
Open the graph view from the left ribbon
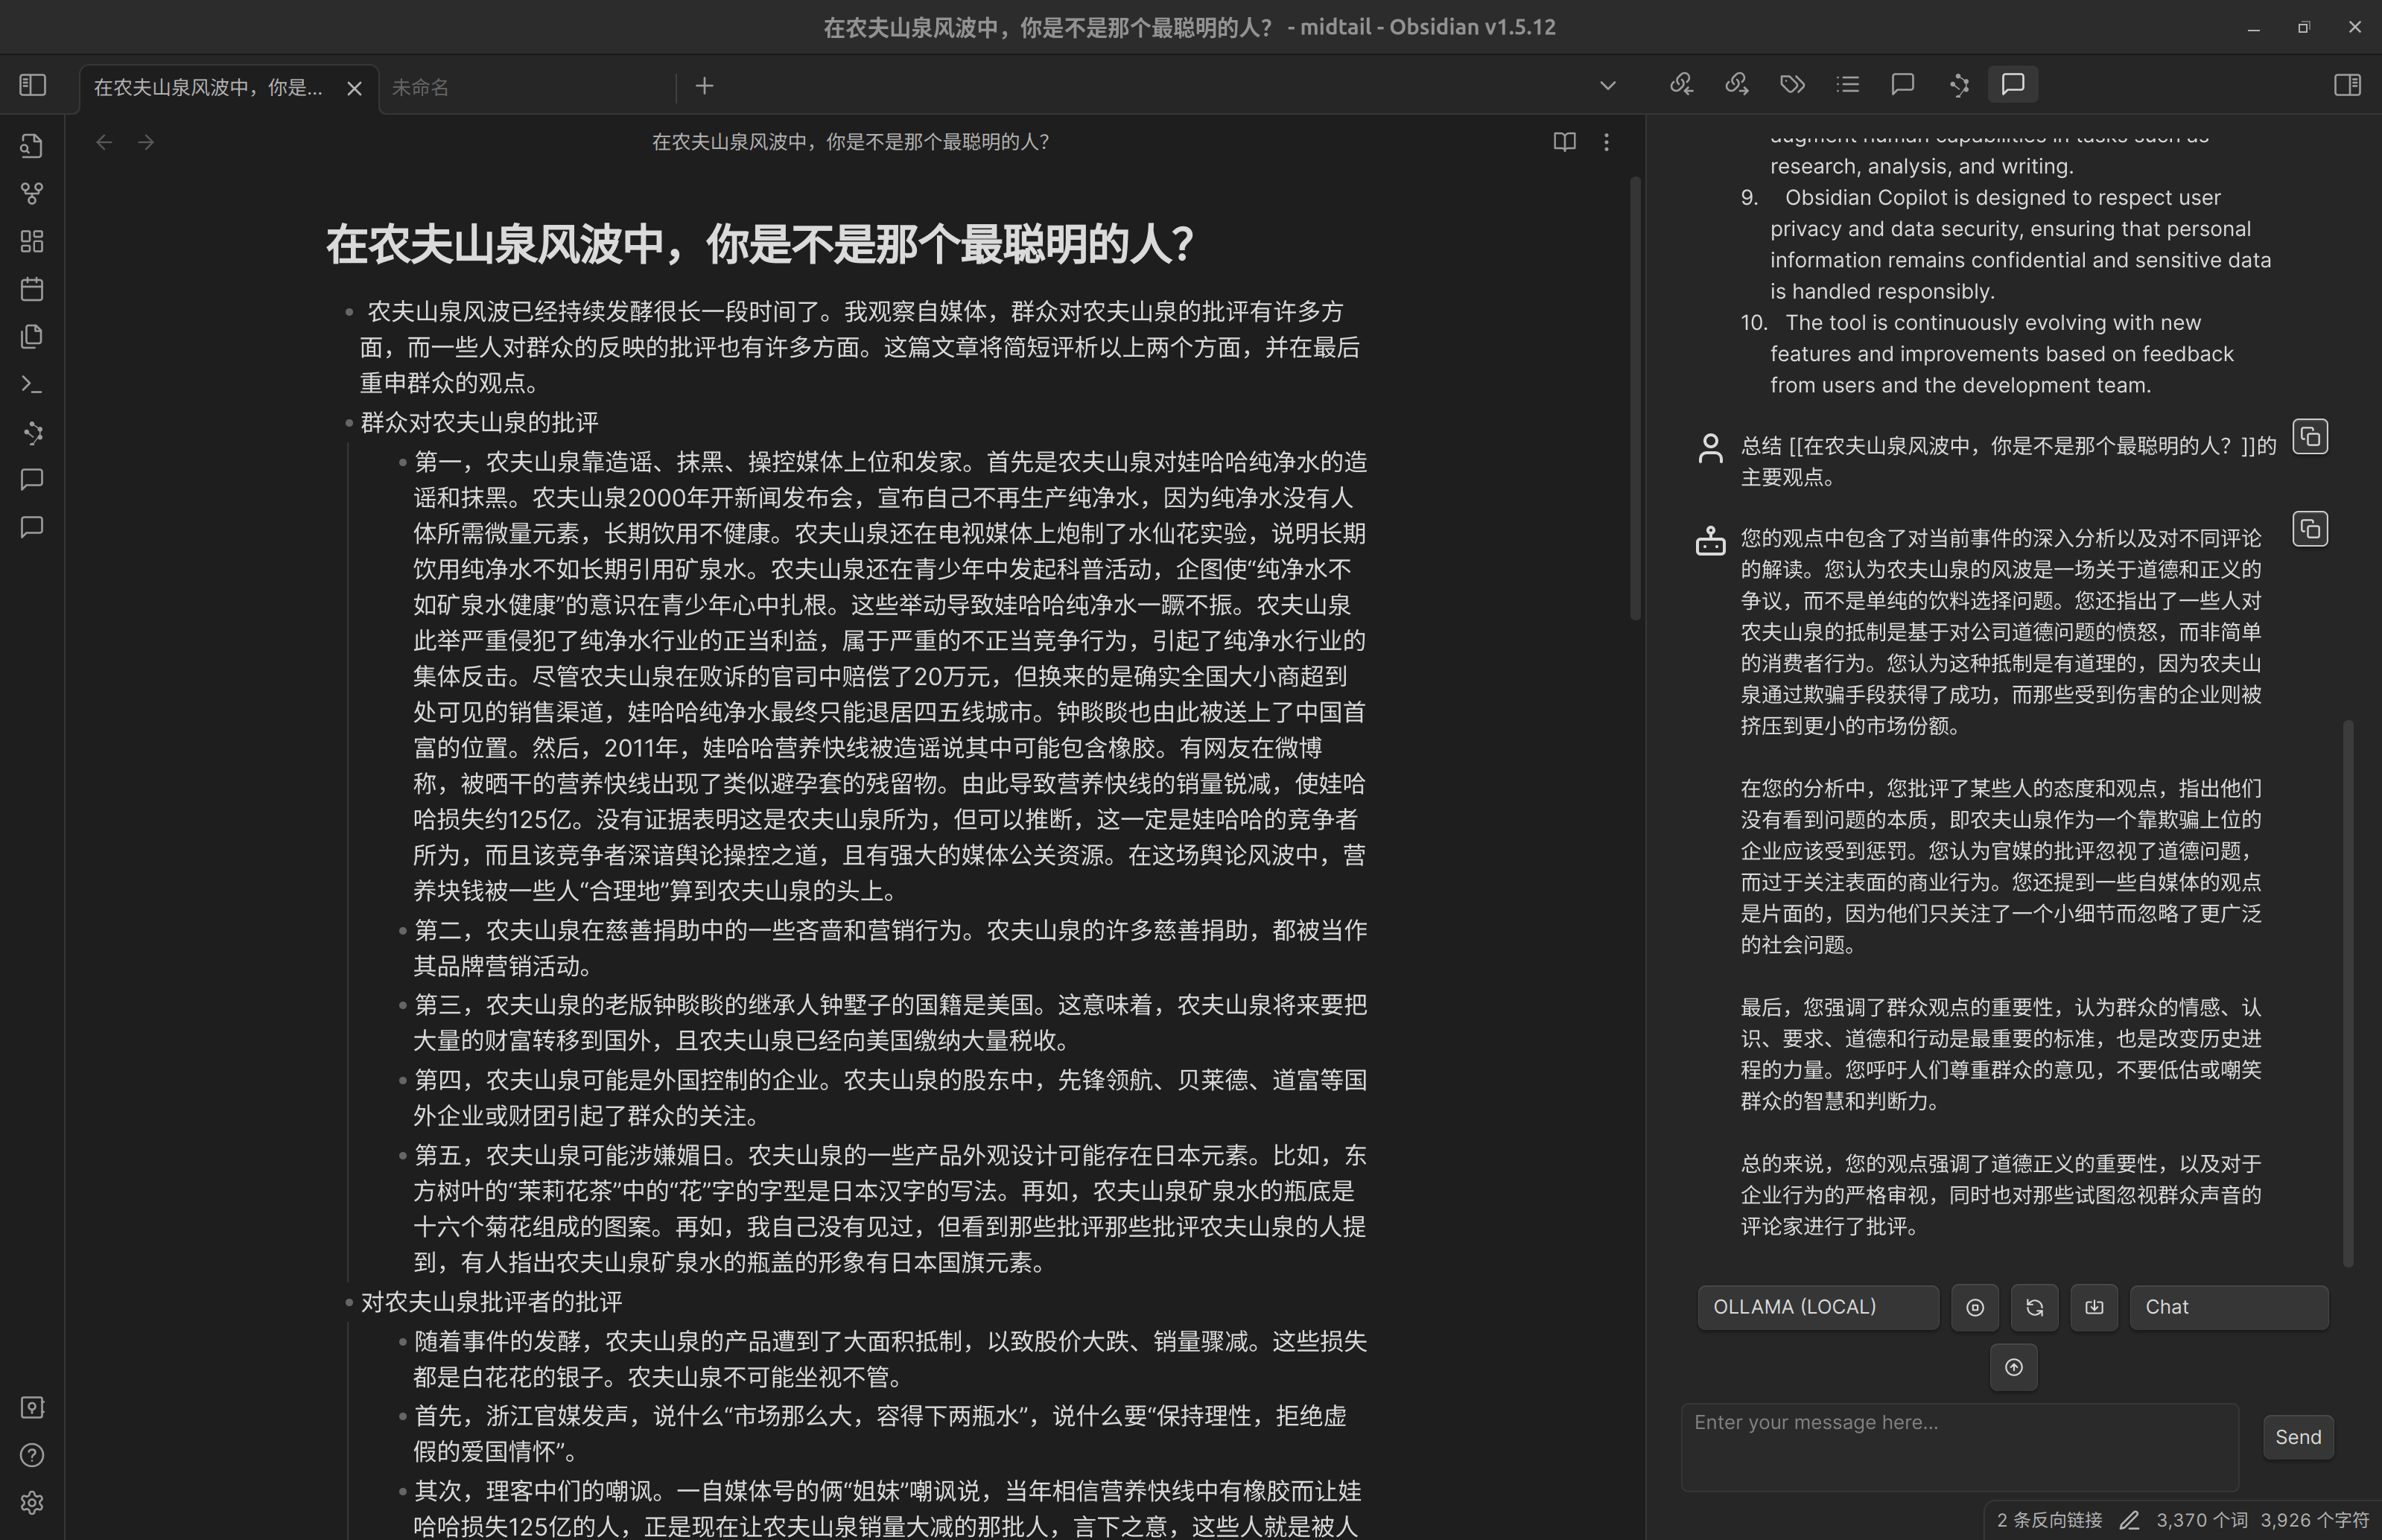31,193
